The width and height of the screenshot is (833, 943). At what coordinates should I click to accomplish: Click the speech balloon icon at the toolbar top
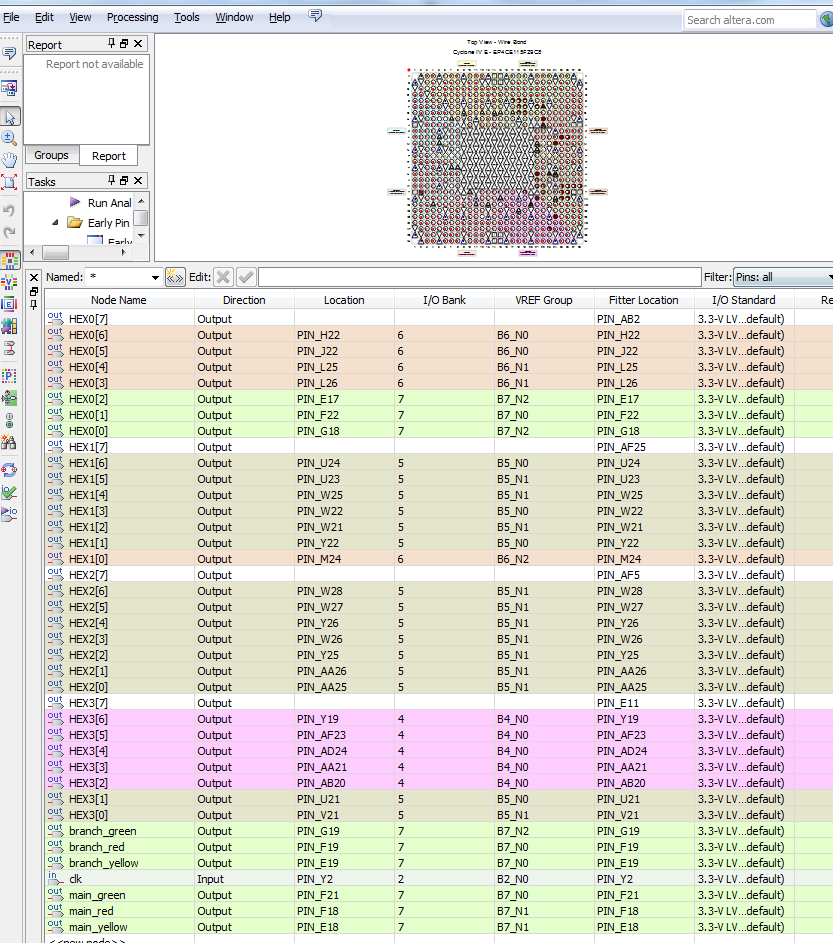pyautogui.click(x=9, y=55)
